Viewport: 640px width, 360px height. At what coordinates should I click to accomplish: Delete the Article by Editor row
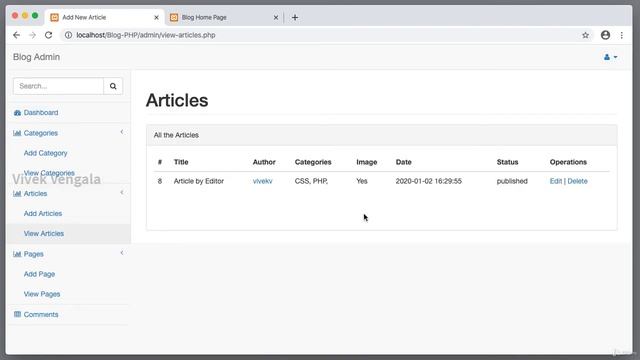577,181
